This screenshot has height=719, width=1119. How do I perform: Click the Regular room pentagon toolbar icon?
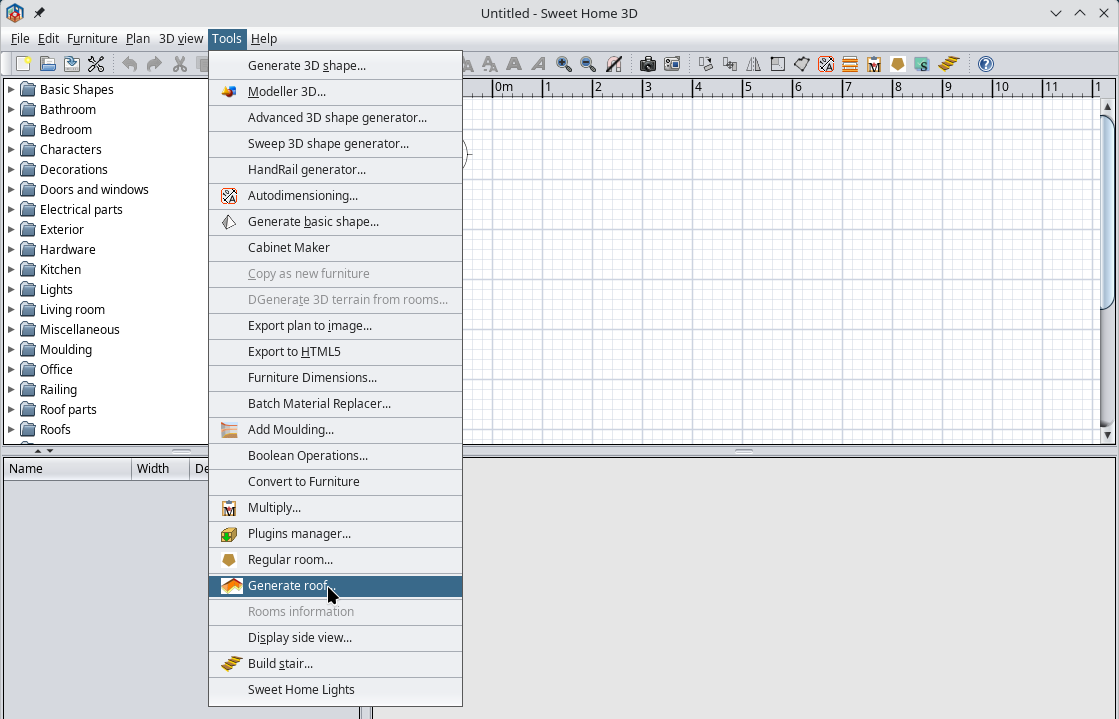tap(898, 64)
